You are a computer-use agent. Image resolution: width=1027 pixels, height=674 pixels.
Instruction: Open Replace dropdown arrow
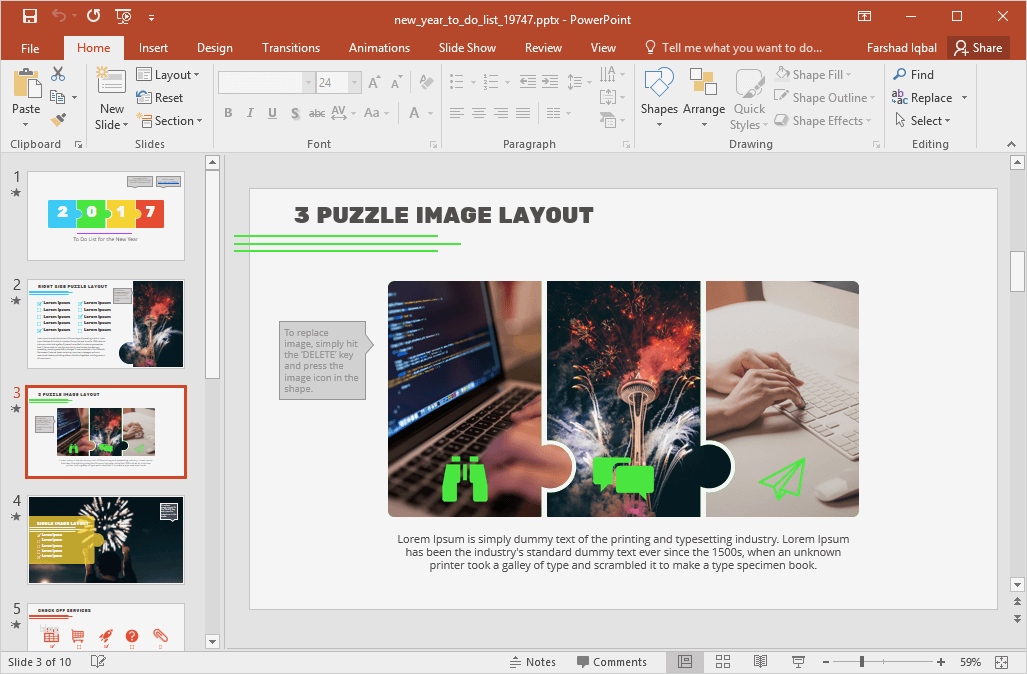[964, 98]
